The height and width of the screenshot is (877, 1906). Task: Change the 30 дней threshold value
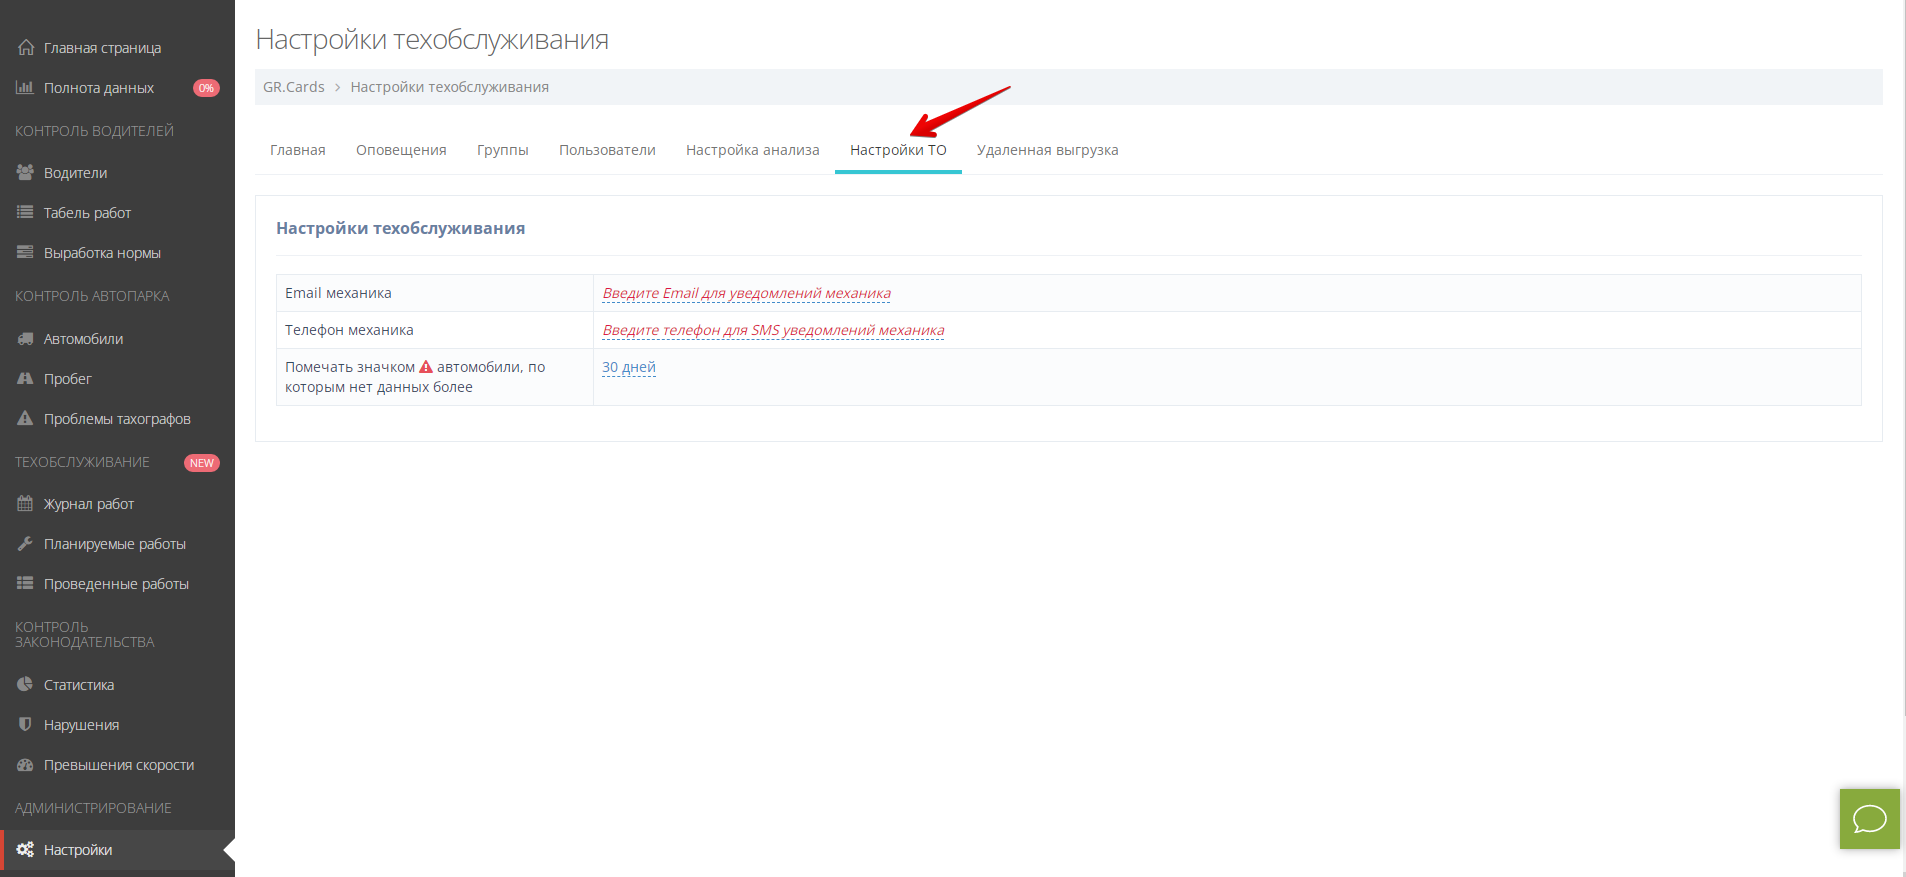628,367
